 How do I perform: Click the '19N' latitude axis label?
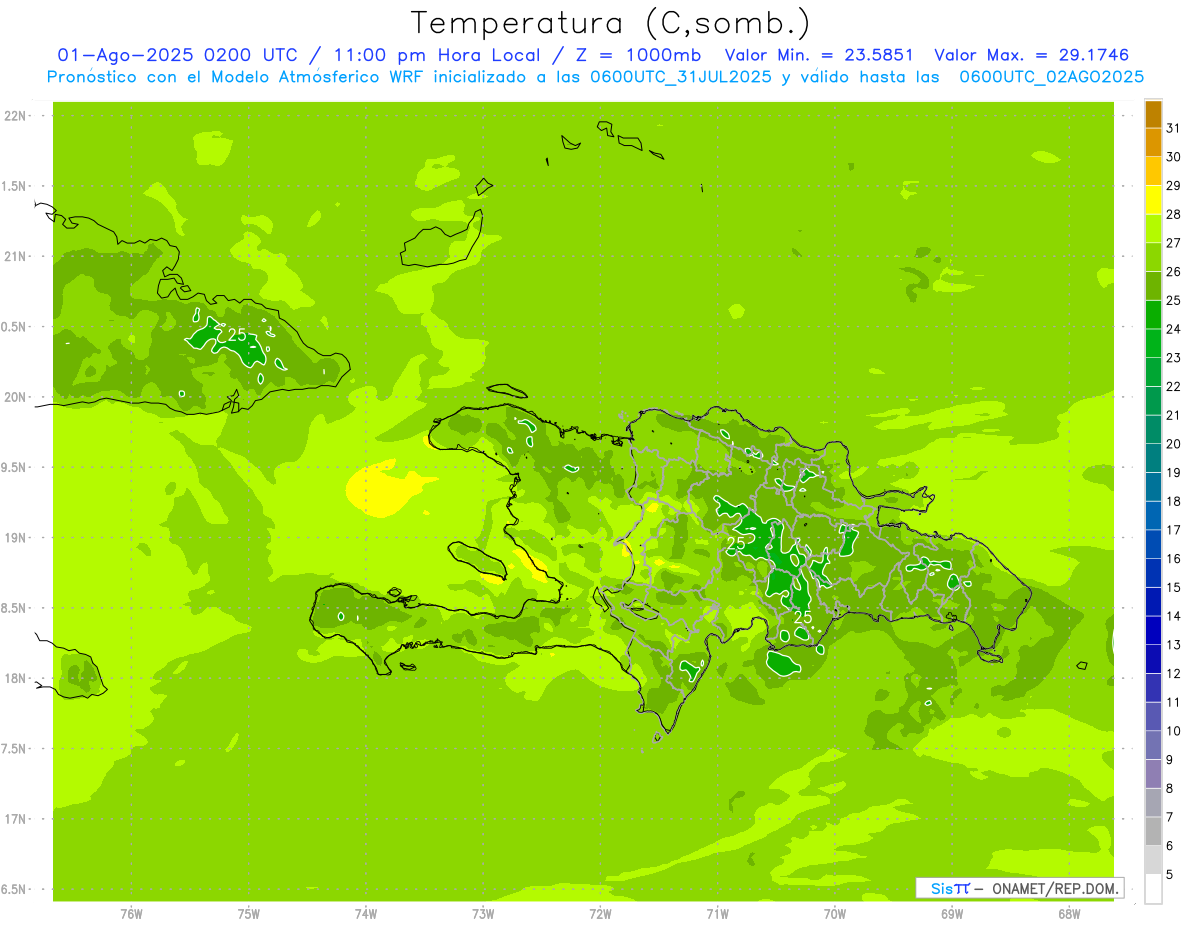13,538
